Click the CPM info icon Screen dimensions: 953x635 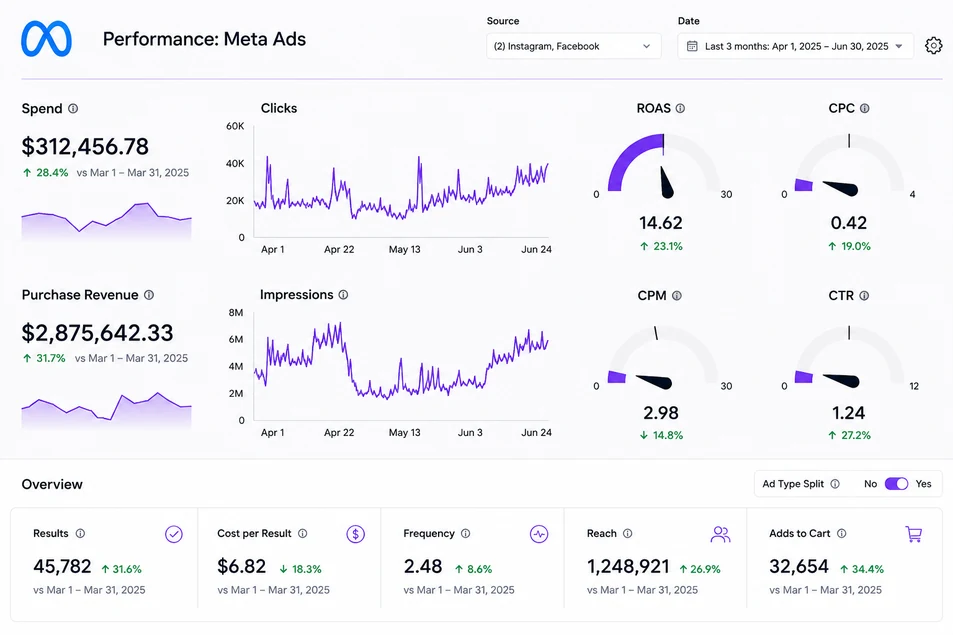(676, 295)
